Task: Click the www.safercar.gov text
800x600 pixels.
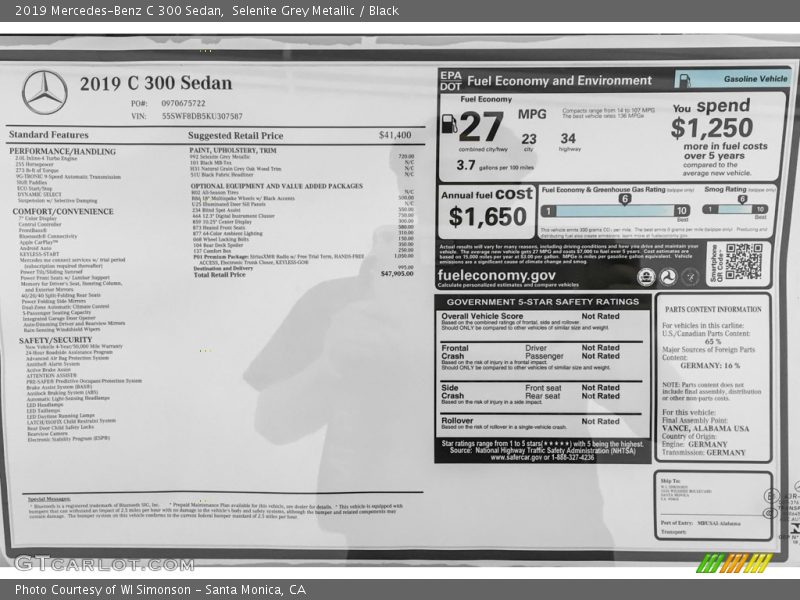Action: pos(515,458)
